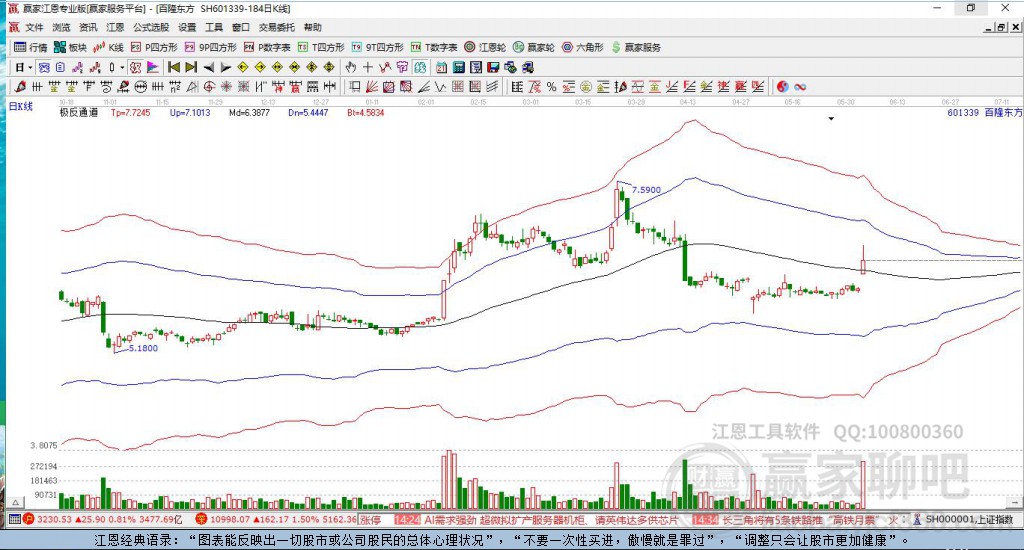This screenshot has height=550, width=1024.
Task: Click the 3230.53 index reading in status bar
Action: tap(54, 519)
